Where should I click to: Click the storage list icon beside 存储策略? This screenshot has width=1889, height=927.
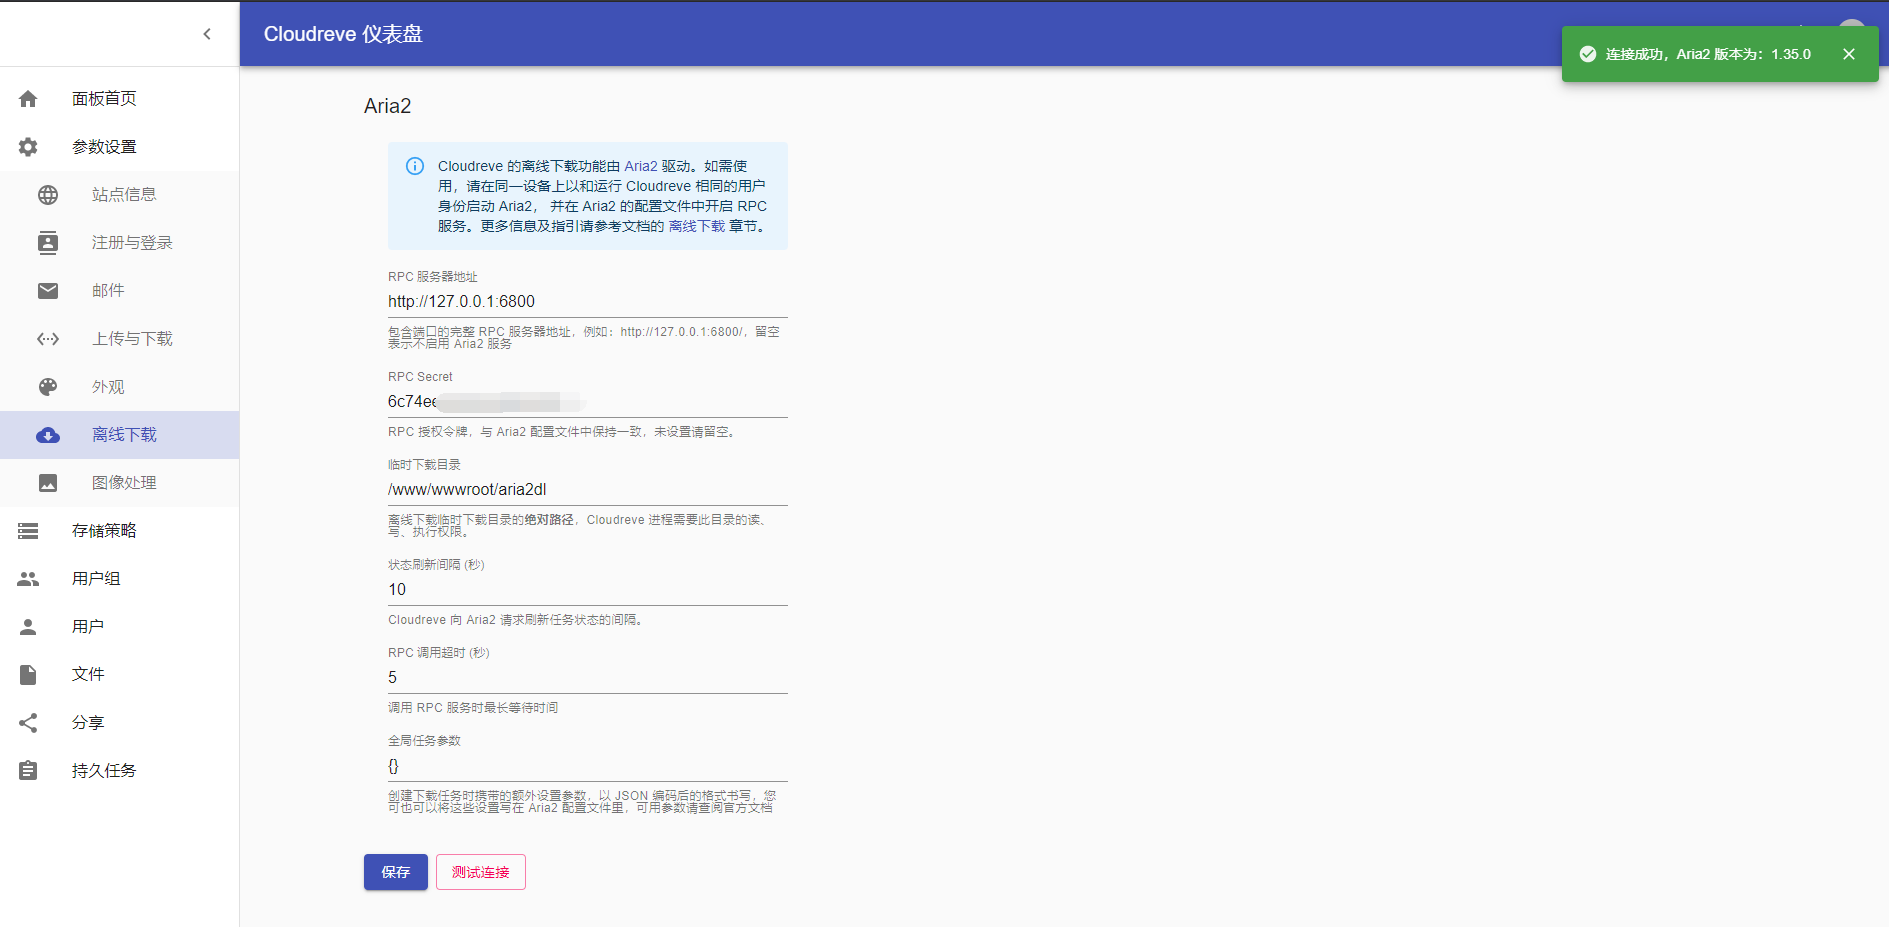(x=28, y=531)
